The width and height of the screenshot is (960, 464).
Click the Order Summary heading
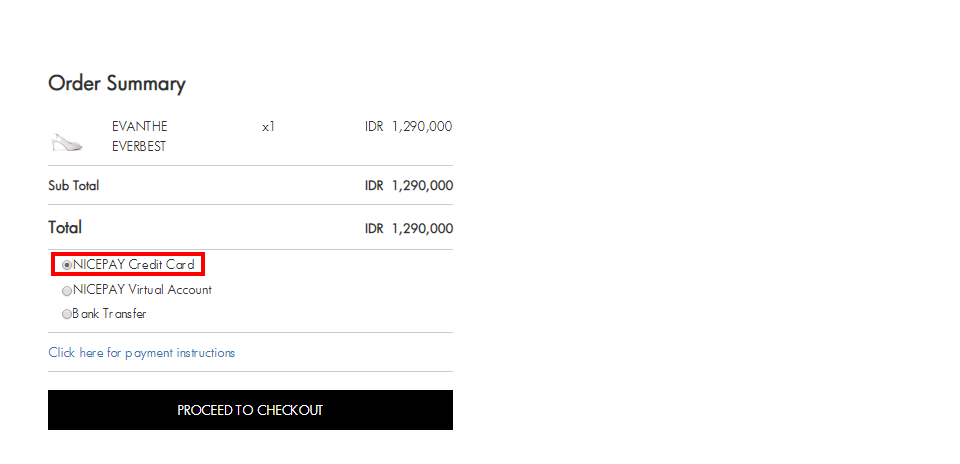click(117, 84)
